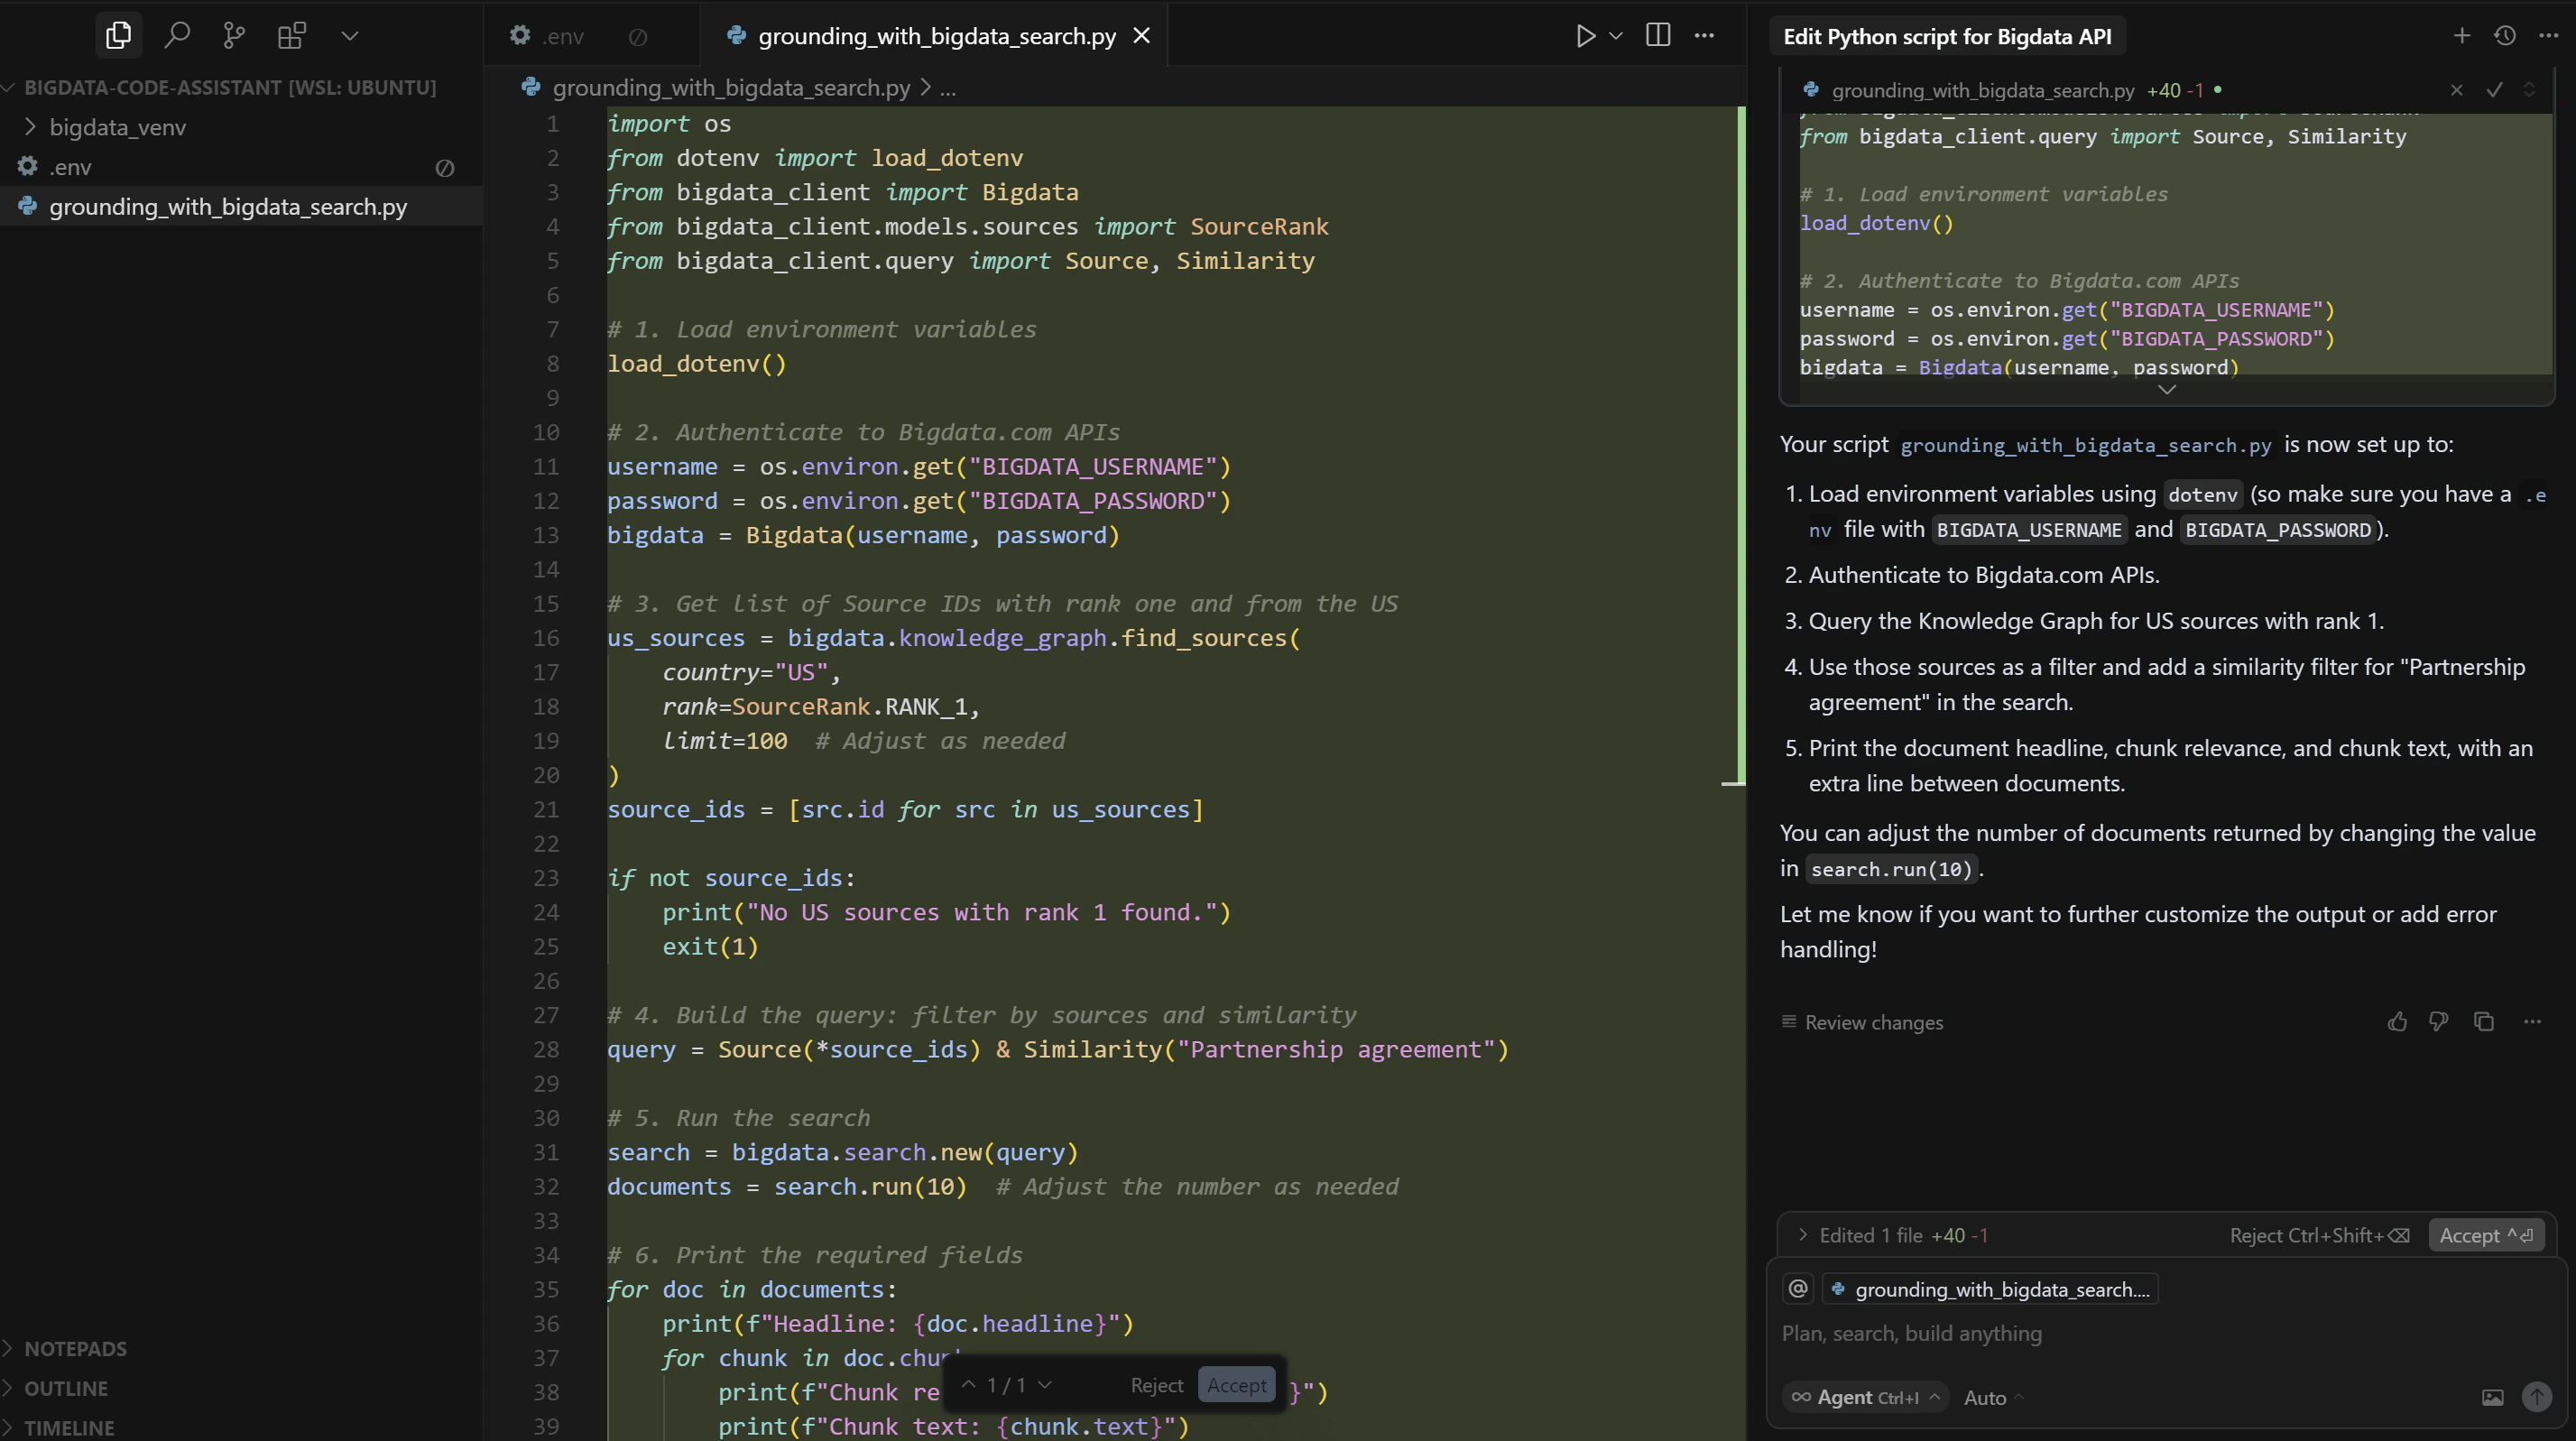The width and height of the screenshot is (2576, 1441).
Task: Open the Extensions view icon
Action: pyautogui.click(x=291, y=36)
